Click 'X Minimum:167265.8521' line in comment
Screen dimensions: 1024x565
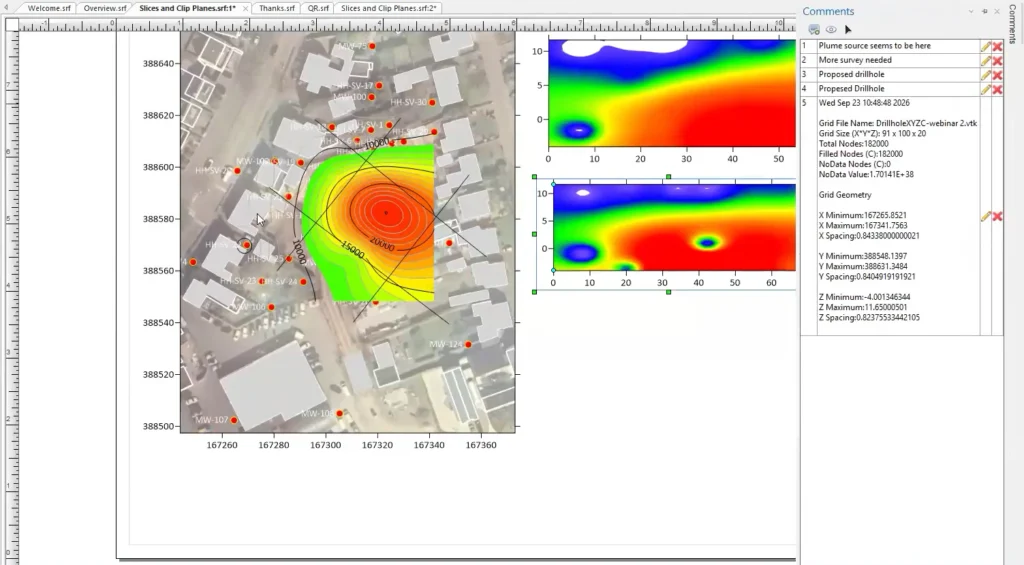pos(862,215)
